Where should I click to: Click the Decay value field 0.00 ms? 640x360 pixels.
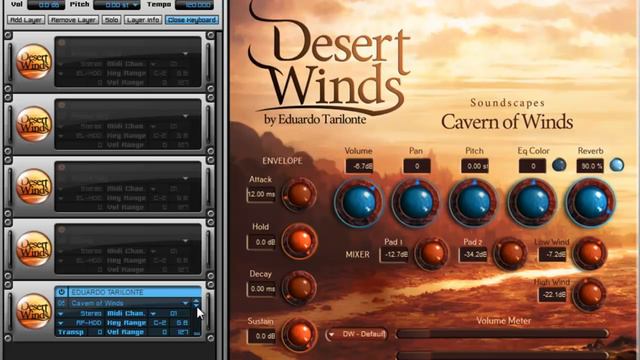pos(261,289)
